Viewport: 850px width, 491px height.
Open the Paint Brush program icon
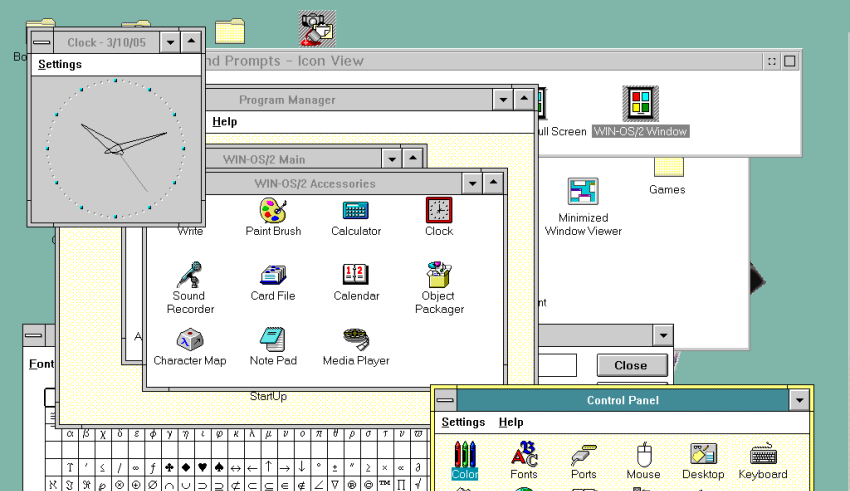click(273, 211)
